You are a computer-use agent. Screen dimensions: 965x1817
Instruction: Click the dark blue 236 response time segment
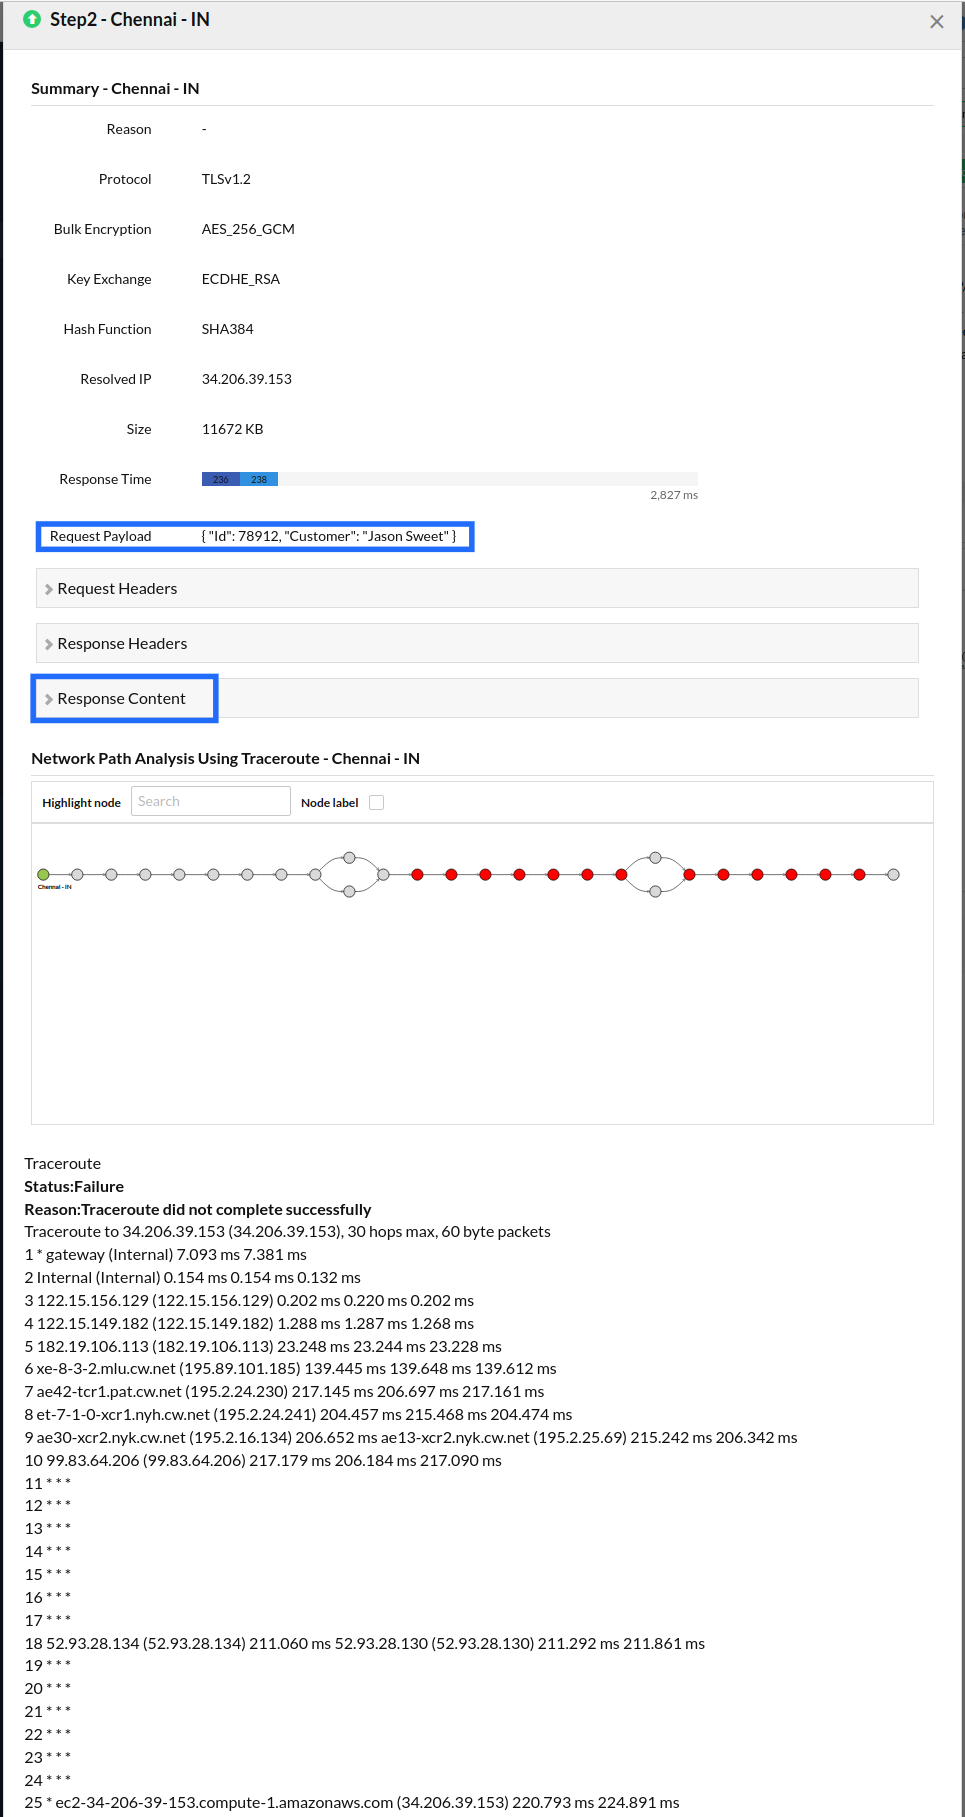[220, 480]
